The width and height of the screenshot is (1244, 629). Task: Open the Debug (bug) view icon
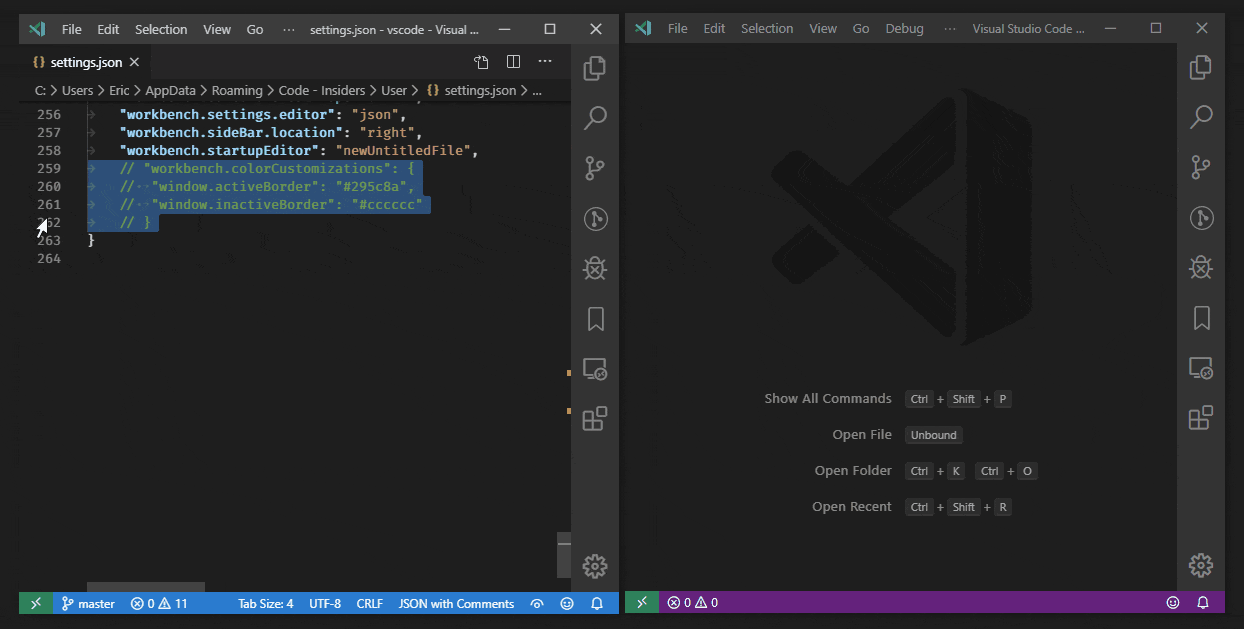pos(595,268)
